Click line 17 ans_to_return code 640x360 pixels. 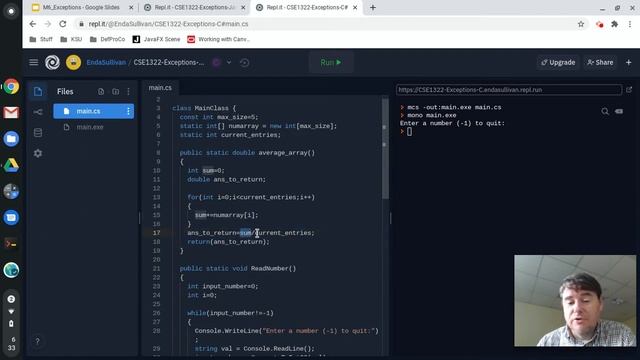[x=251, y=233]
